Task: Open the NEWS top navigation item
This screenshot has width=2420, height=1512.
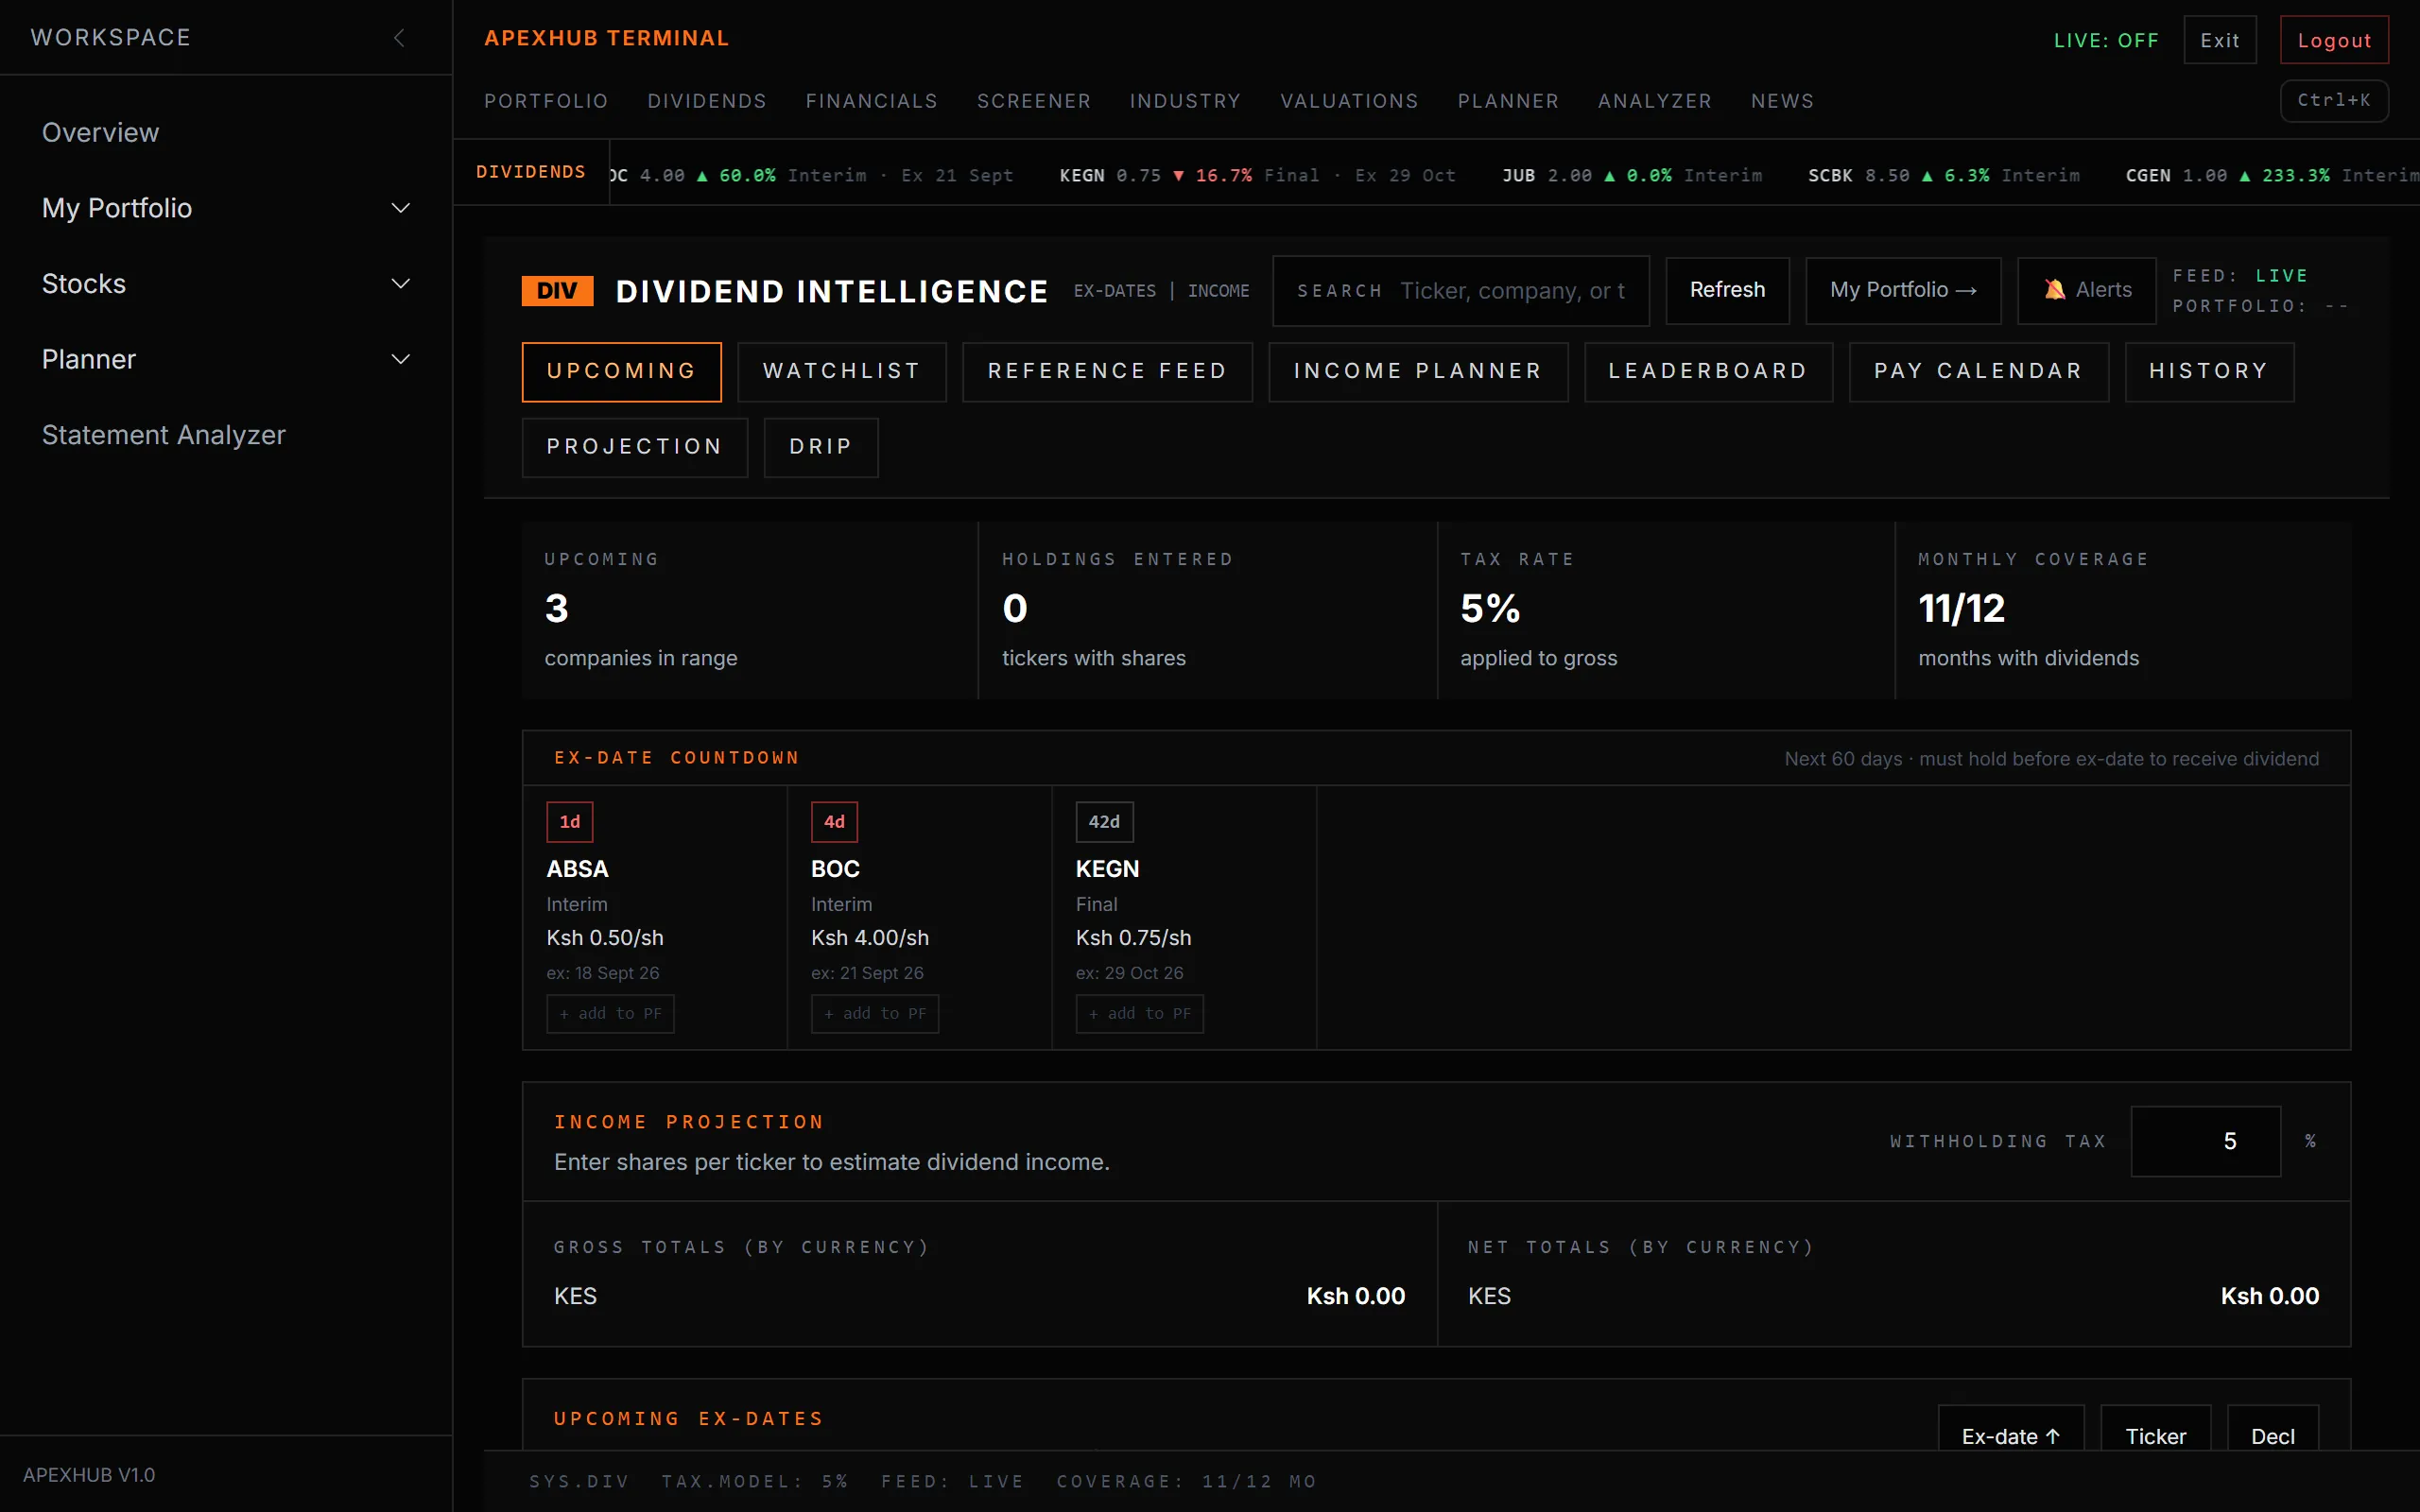Action: coord(1782,101)
